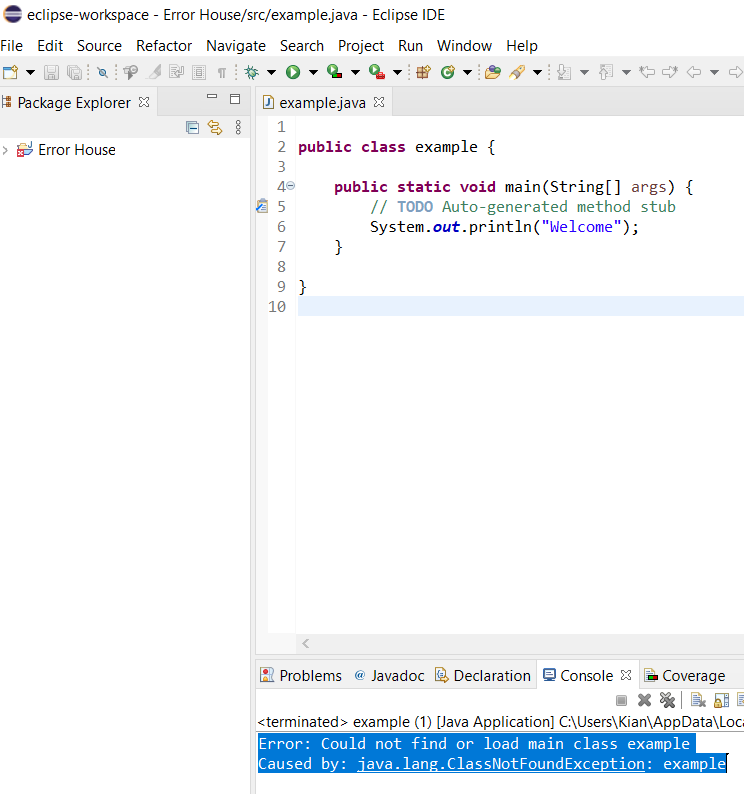Click Collapse All in Package Explorer

[x=192, y=128]
